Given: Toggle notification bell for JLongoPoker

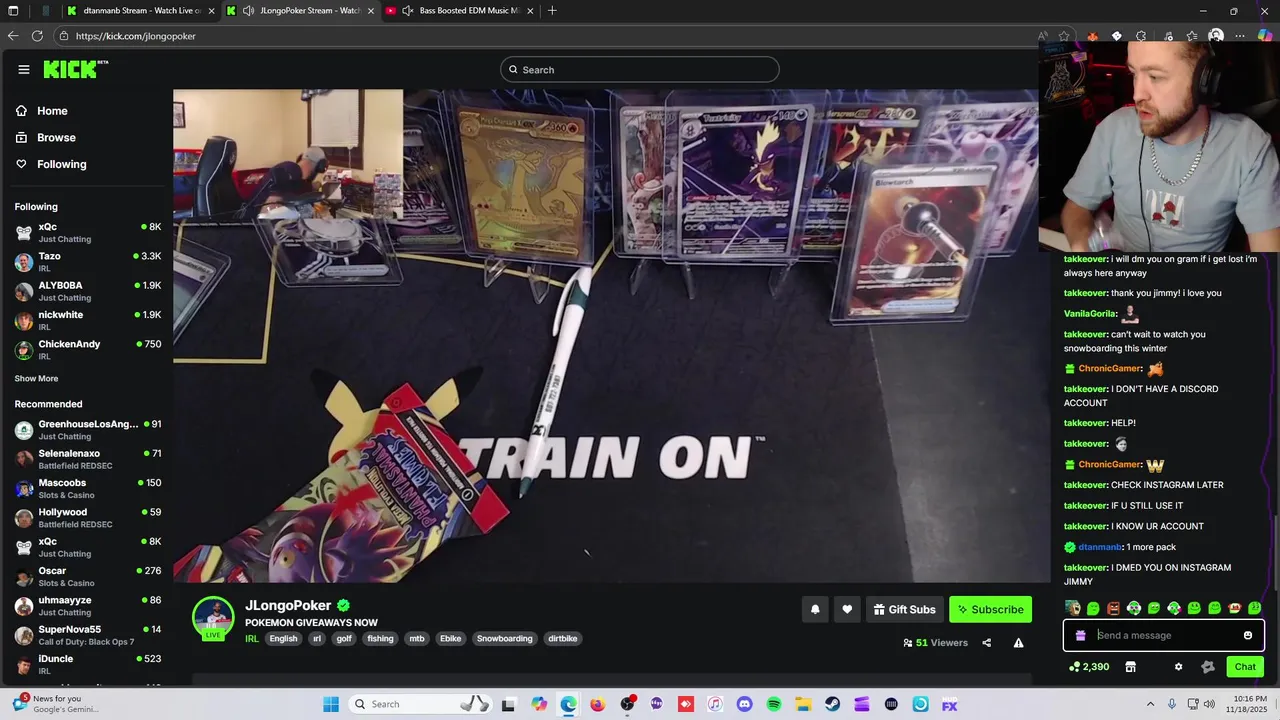Looking at the screenshot, I should tap(815, 609).
